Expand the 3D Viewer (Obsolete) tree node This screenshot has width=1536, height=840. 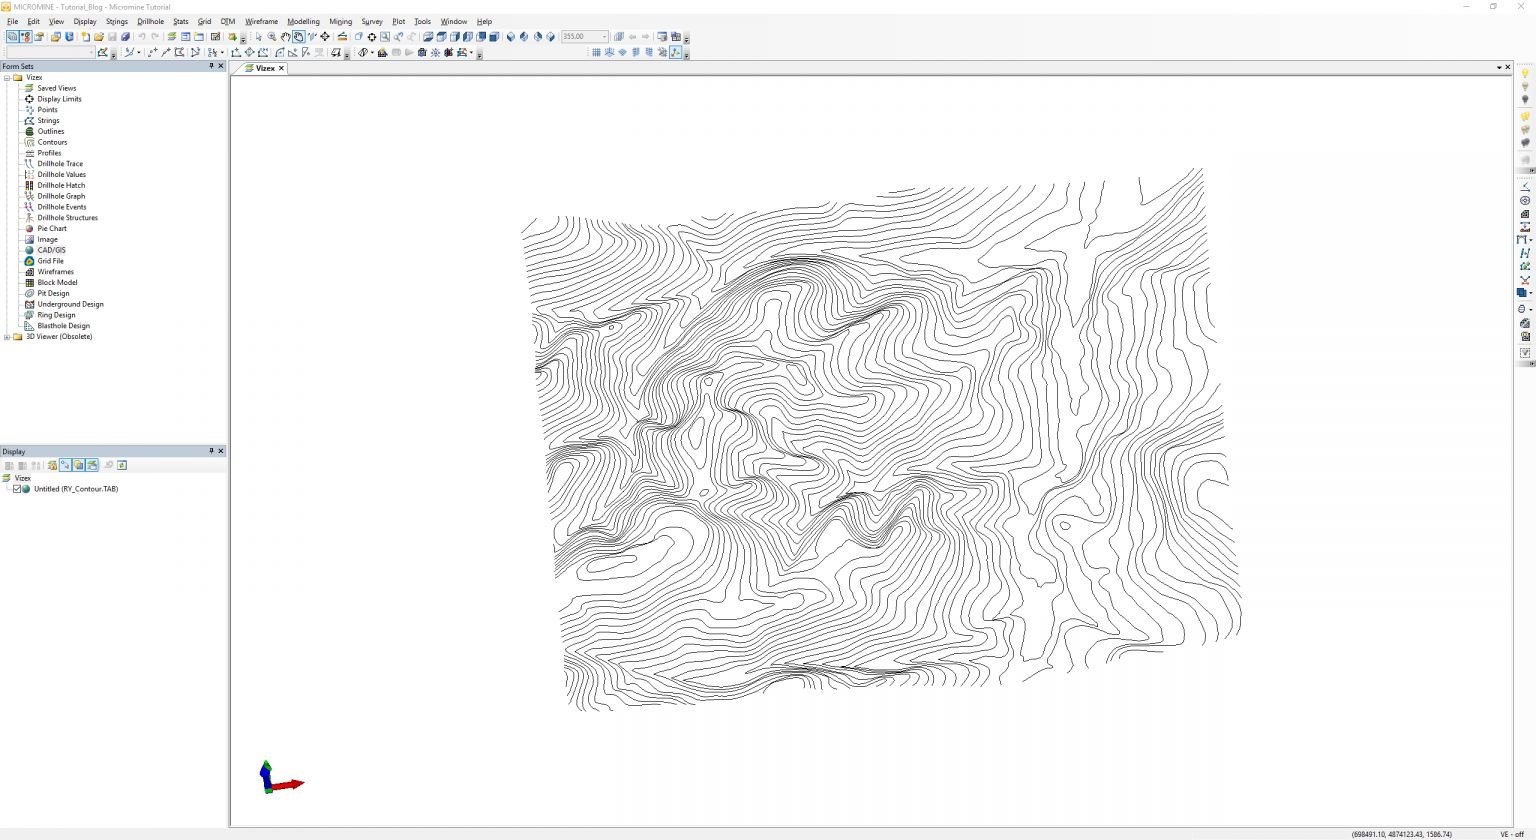pos(7,336)
